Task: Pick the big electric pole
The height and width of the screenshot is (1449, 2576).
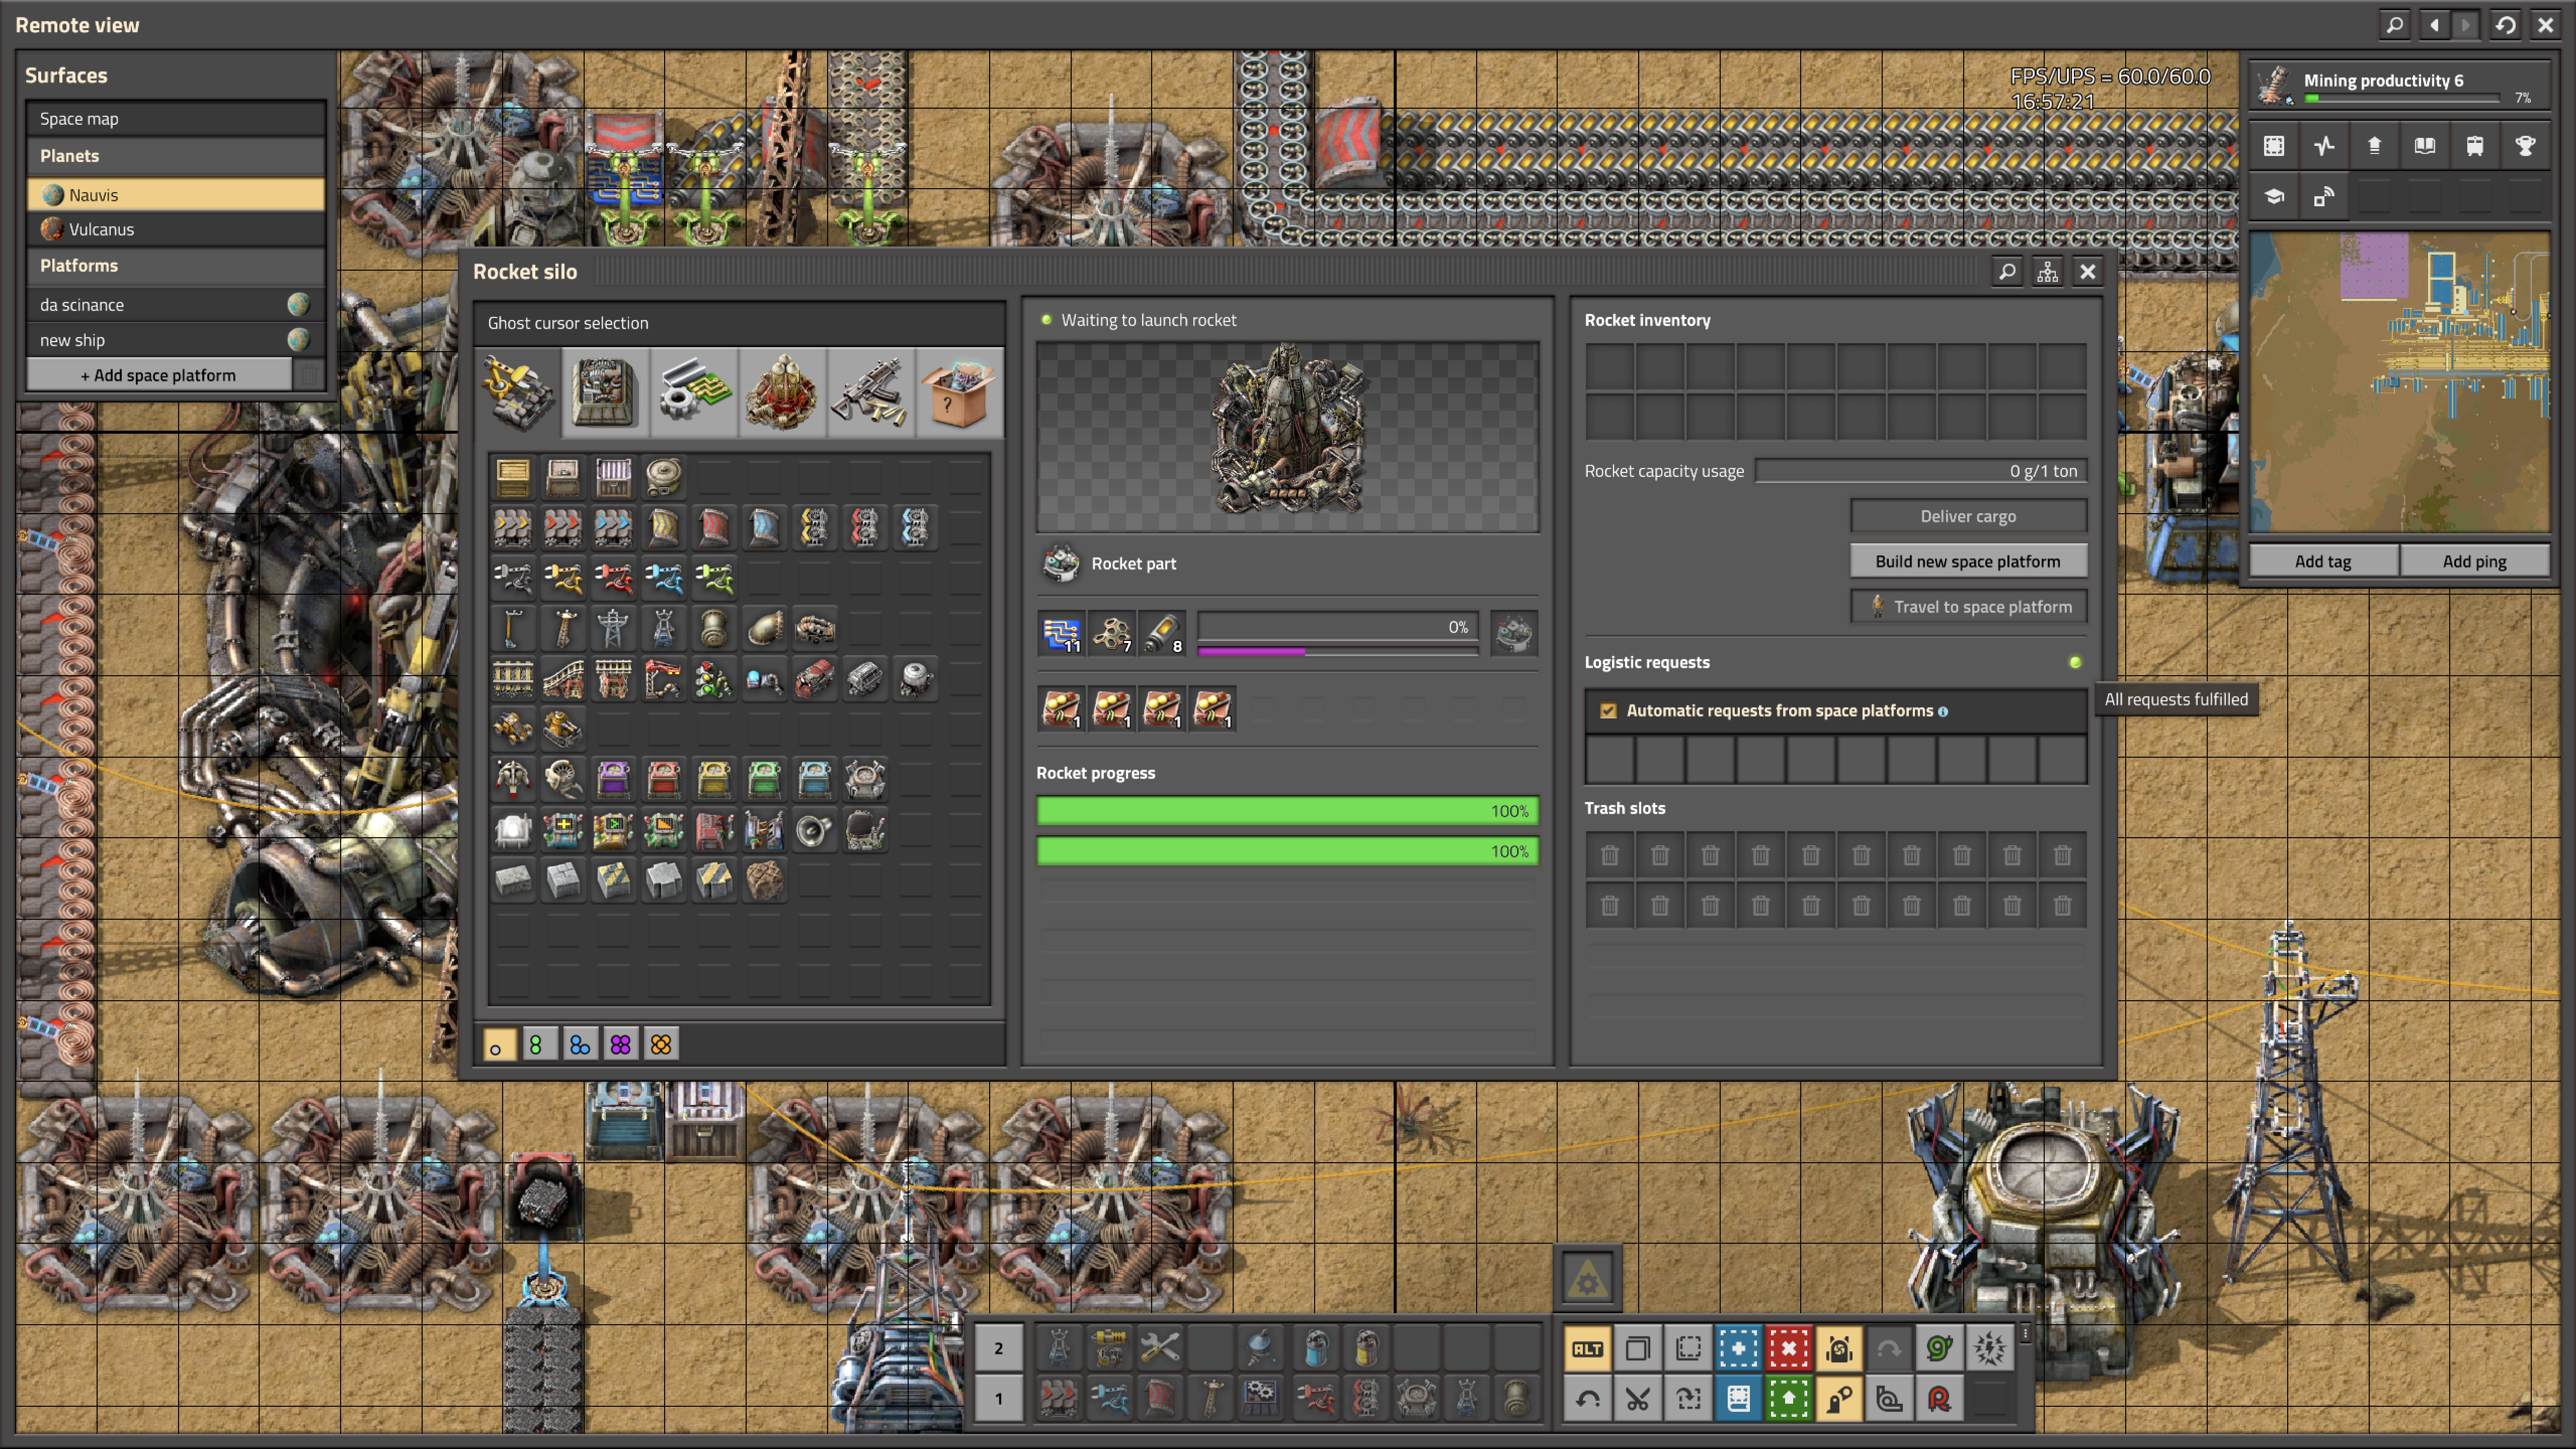Action: click(614, 628)
